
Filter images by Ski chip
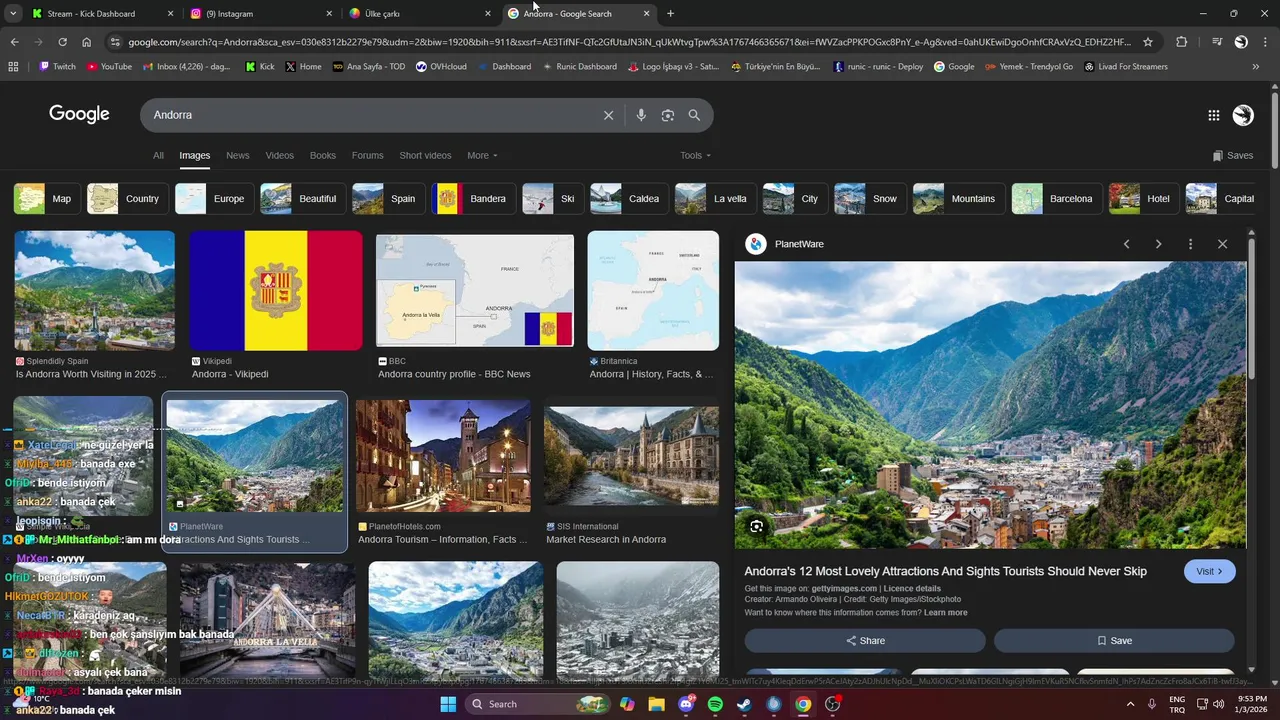[552, 199]
